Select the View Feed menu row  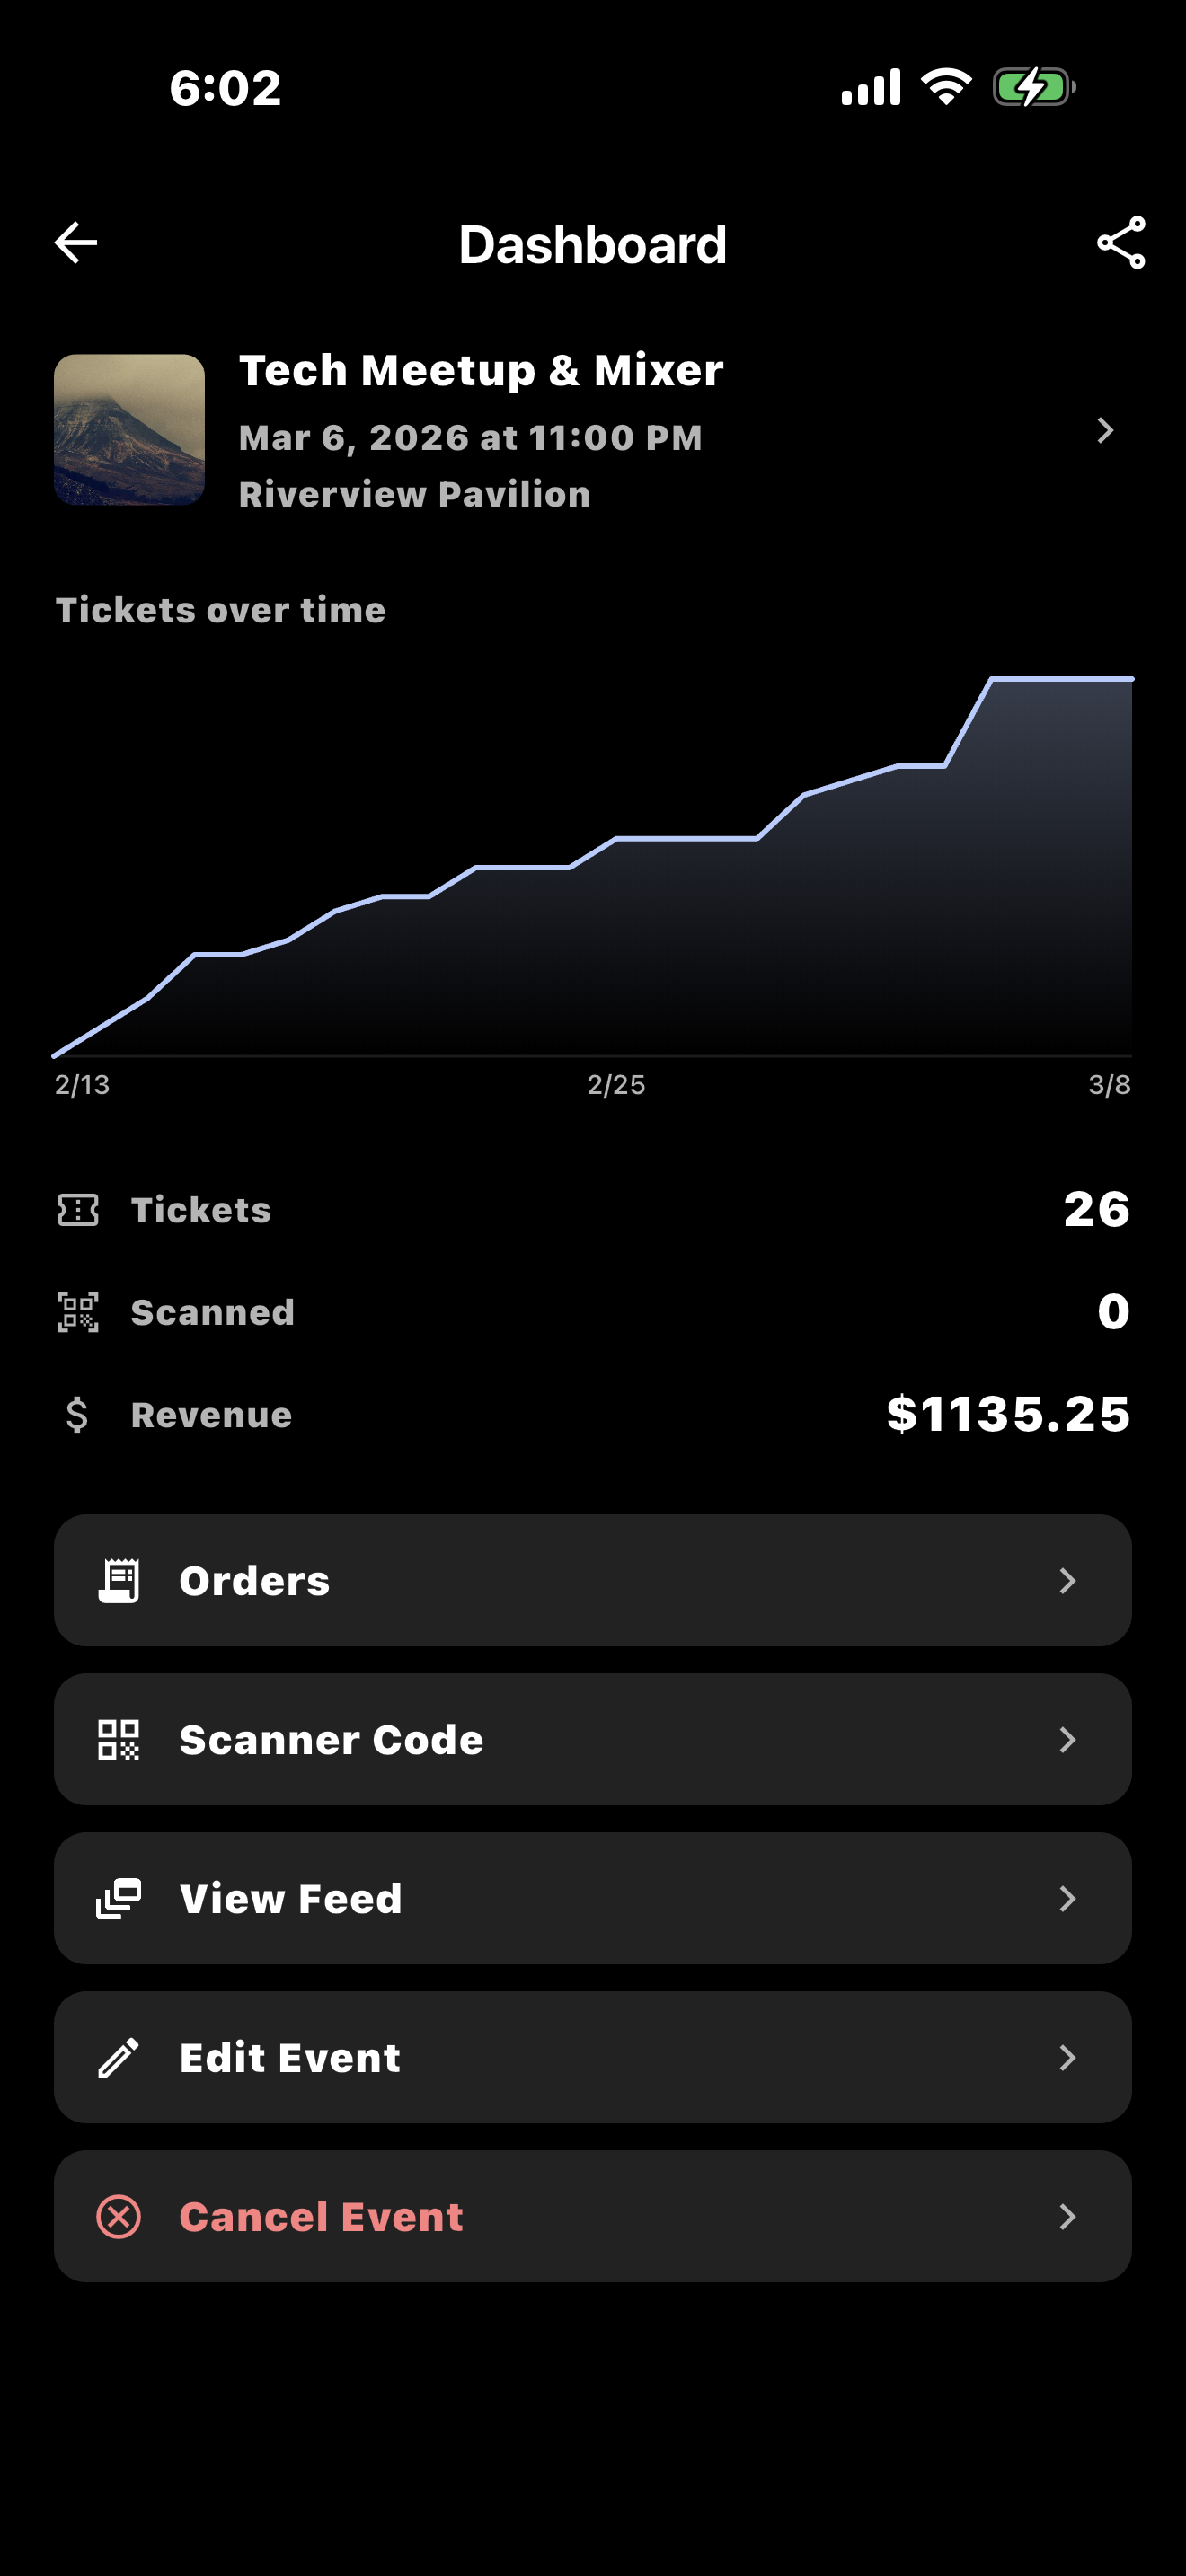pyautogui.click(x=593, y=1899)
